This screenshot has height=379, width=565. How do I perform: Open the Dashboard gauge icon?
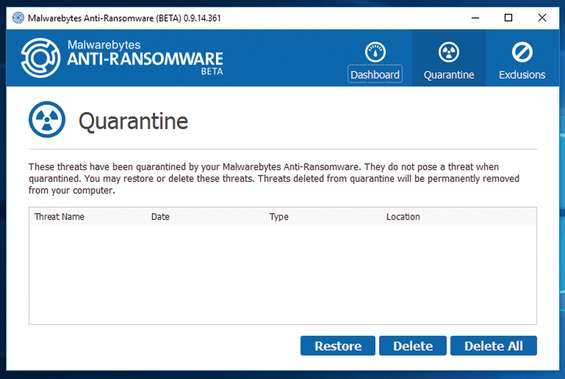point(375,52)
